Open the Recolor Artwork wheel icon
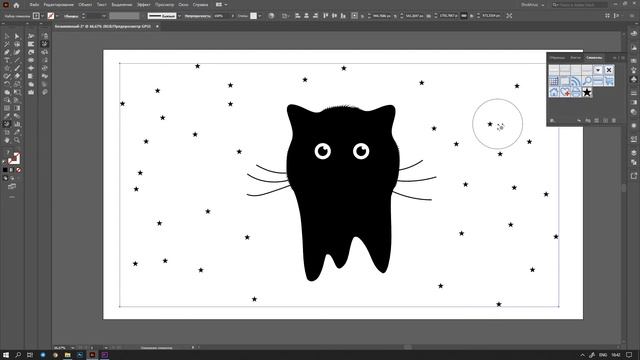The width and height of the screenshot is (640, 360). click(271, 16)
